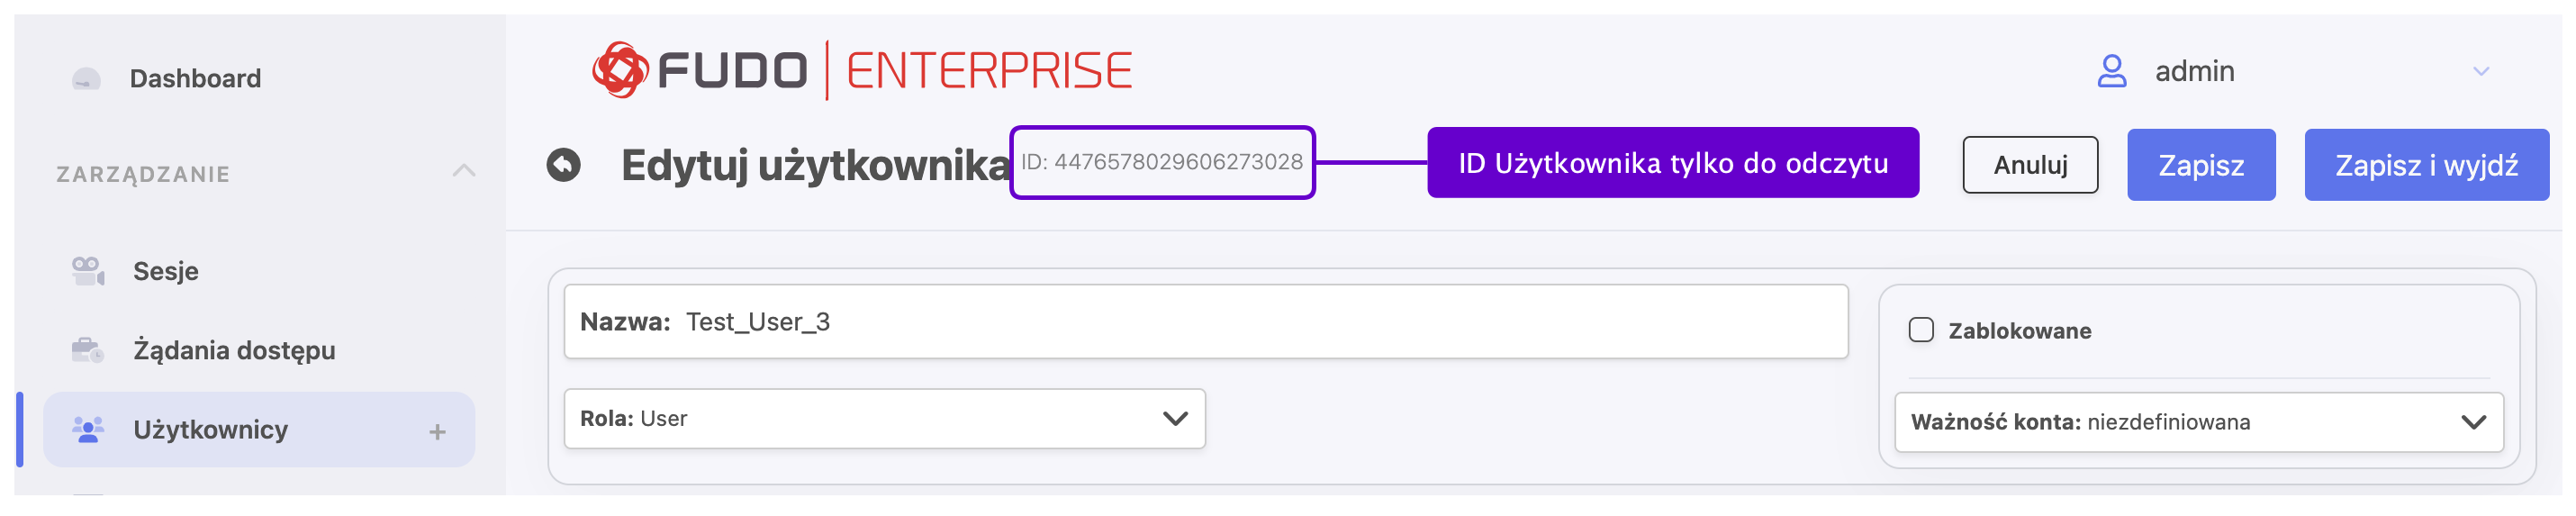Click the Sesje camera icon
2576x516 pixels.
point(88,271)
